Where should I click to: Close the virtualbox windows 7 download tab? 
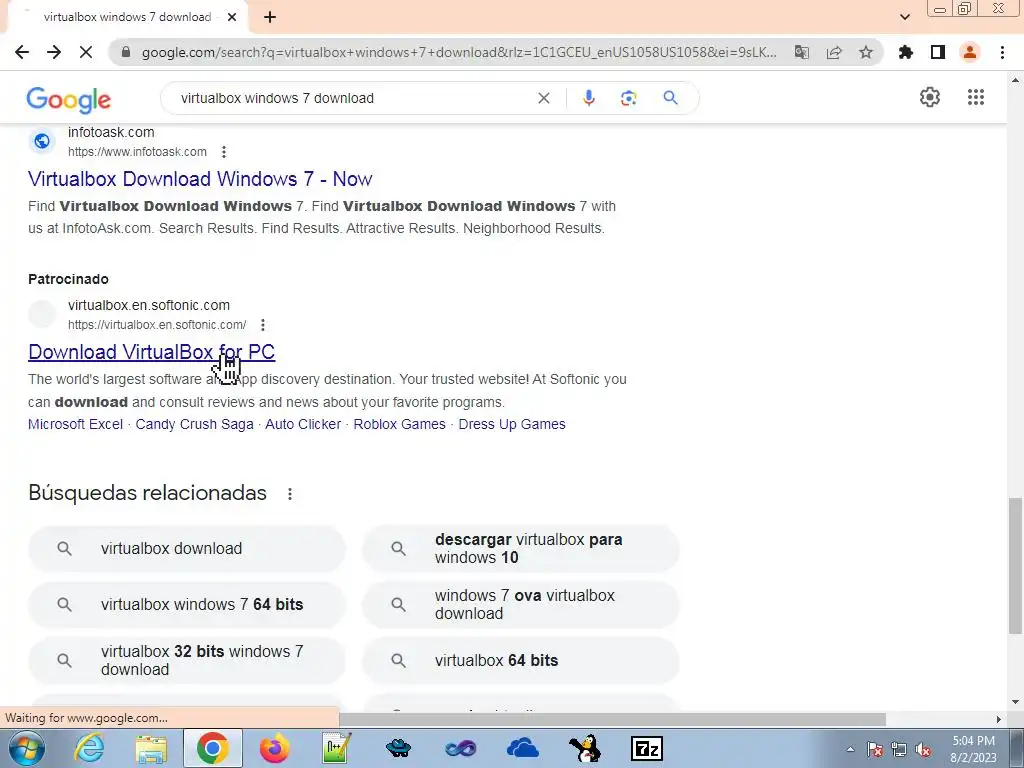(x=232, y=17)
